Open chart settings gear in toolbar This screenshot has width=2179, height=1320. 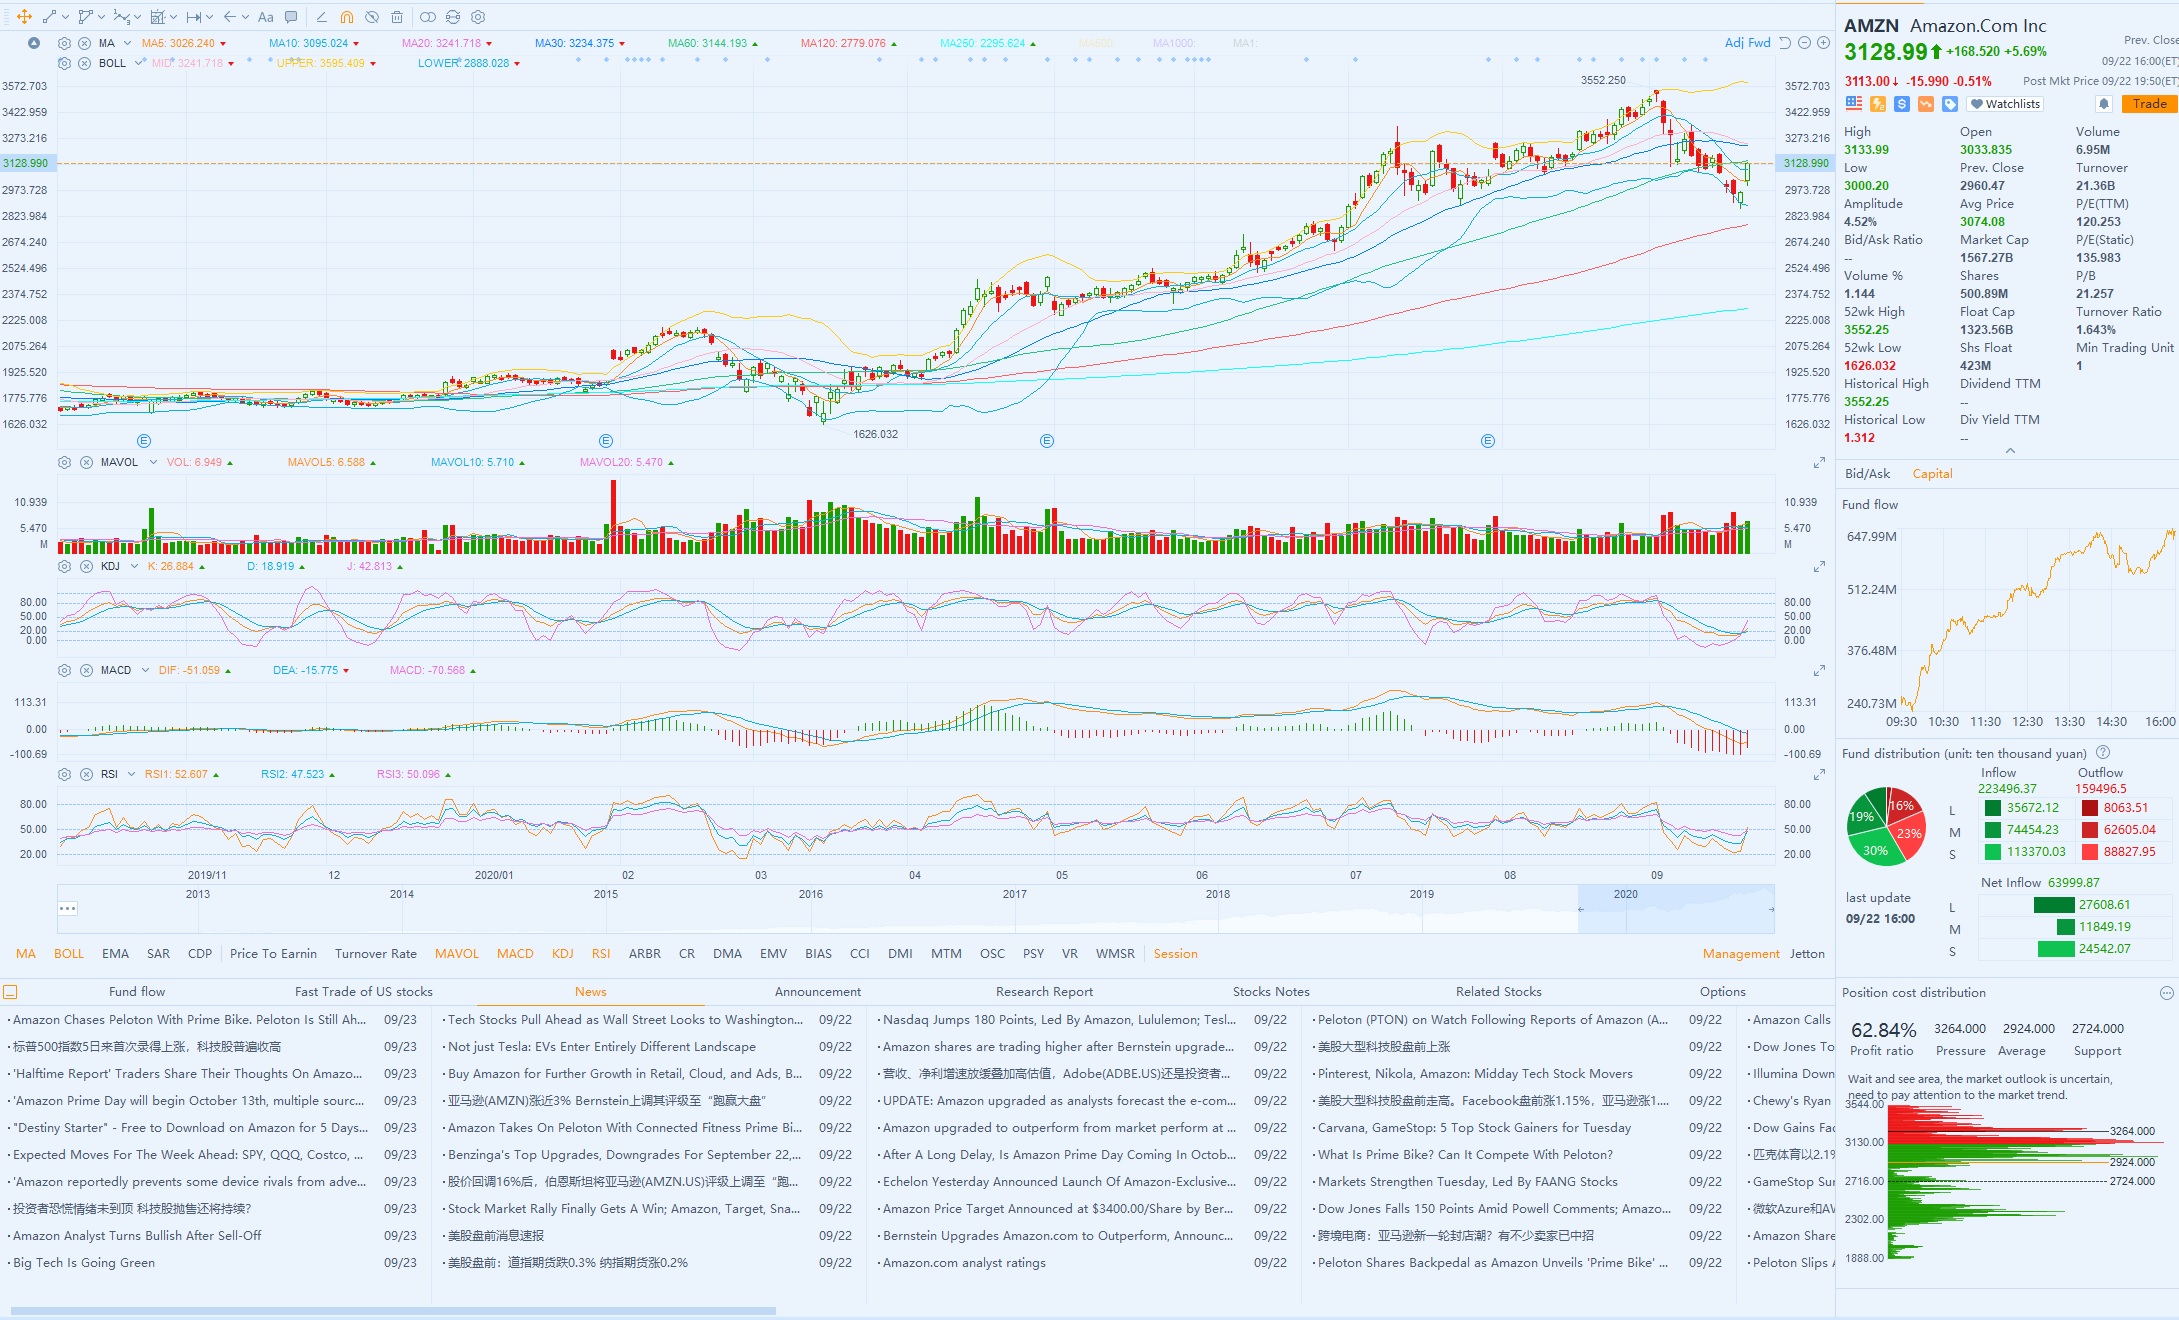[x=478, y=17]
